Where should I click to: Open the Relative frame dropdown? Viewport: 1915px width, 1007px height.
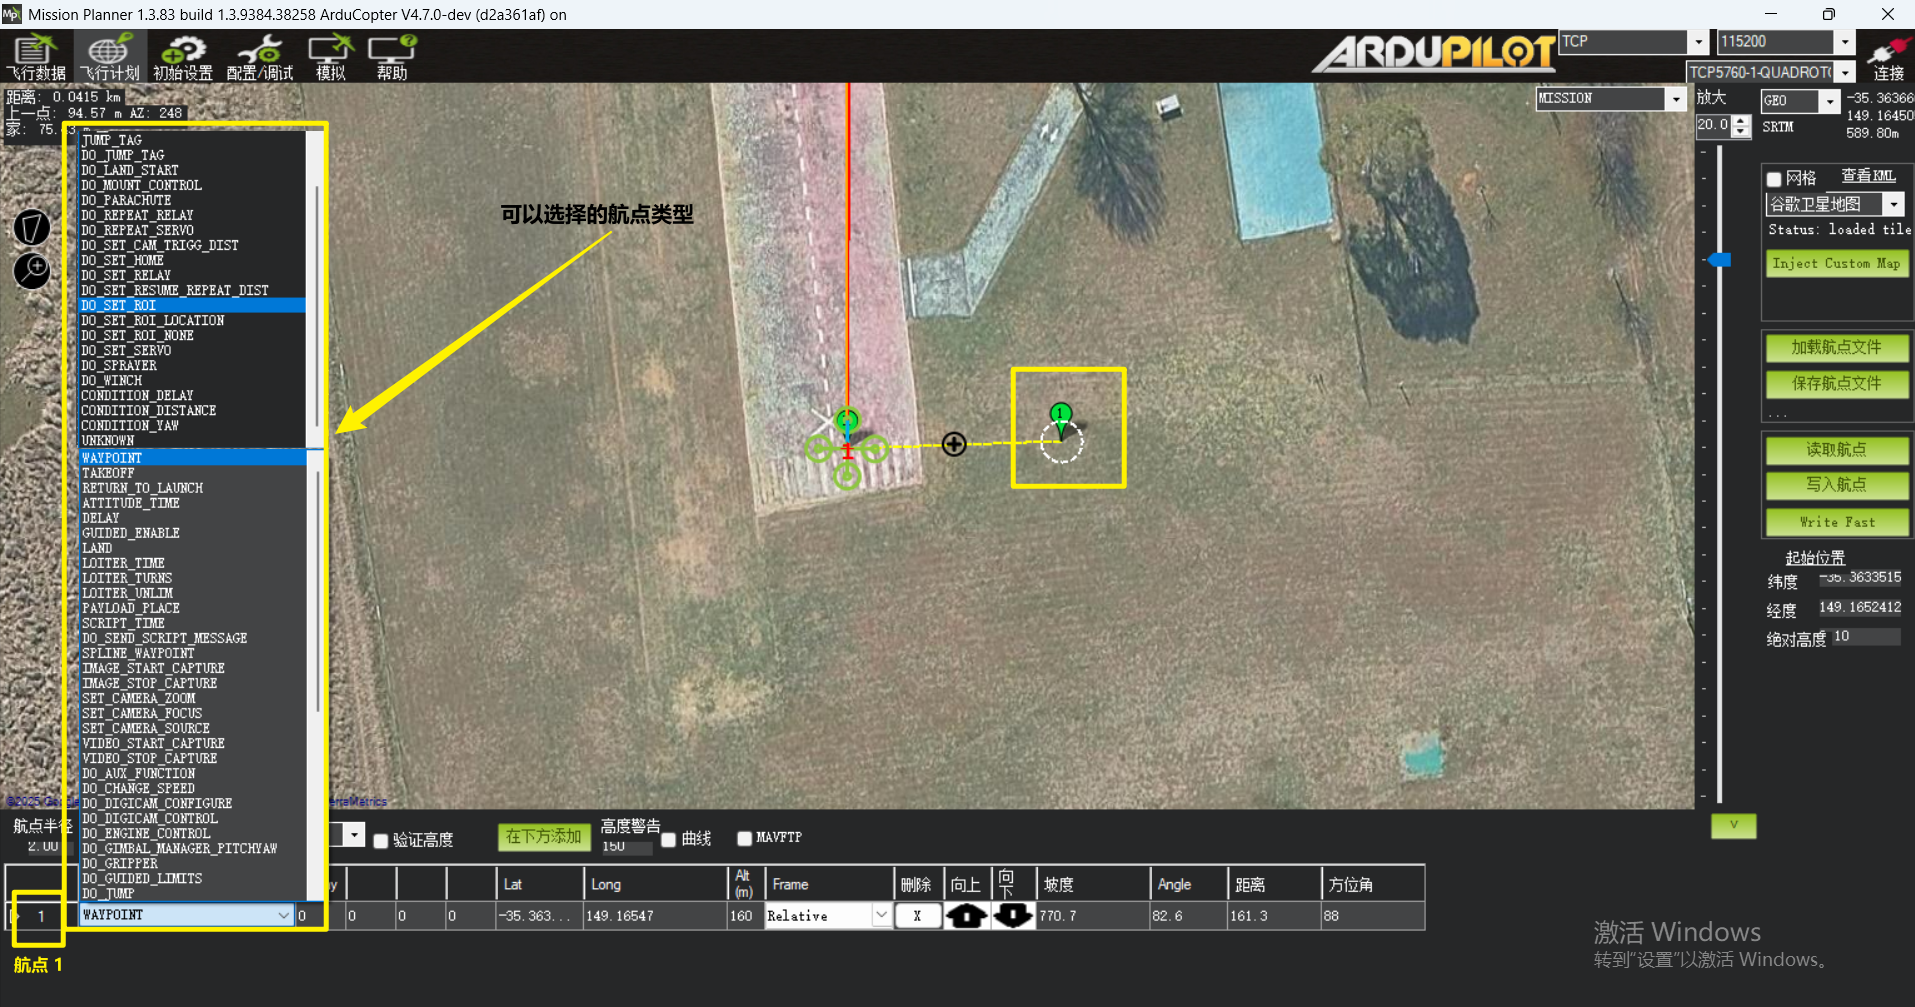point(880,916)
